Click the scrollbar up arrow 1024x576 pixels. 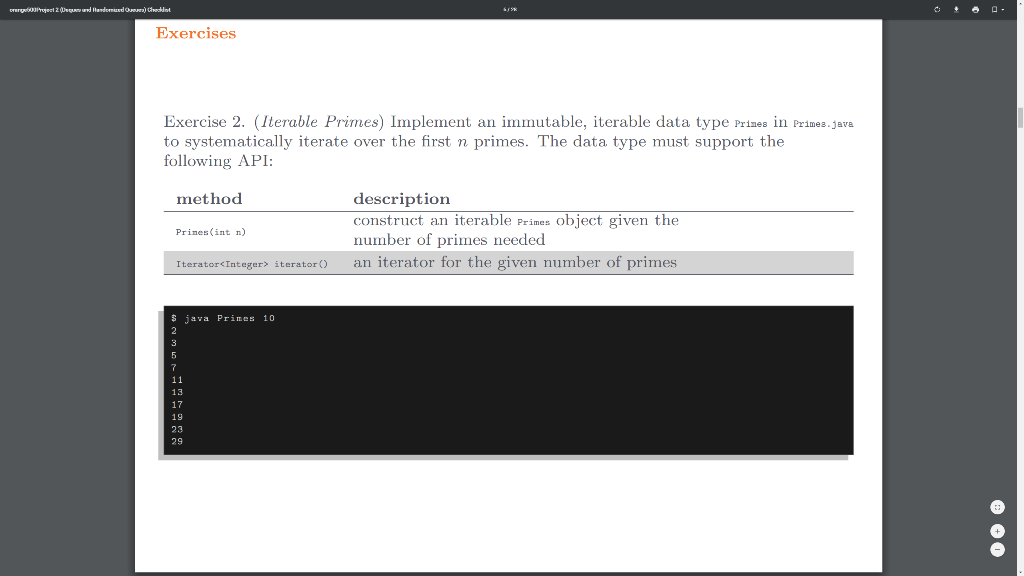tap(1019, 4)
